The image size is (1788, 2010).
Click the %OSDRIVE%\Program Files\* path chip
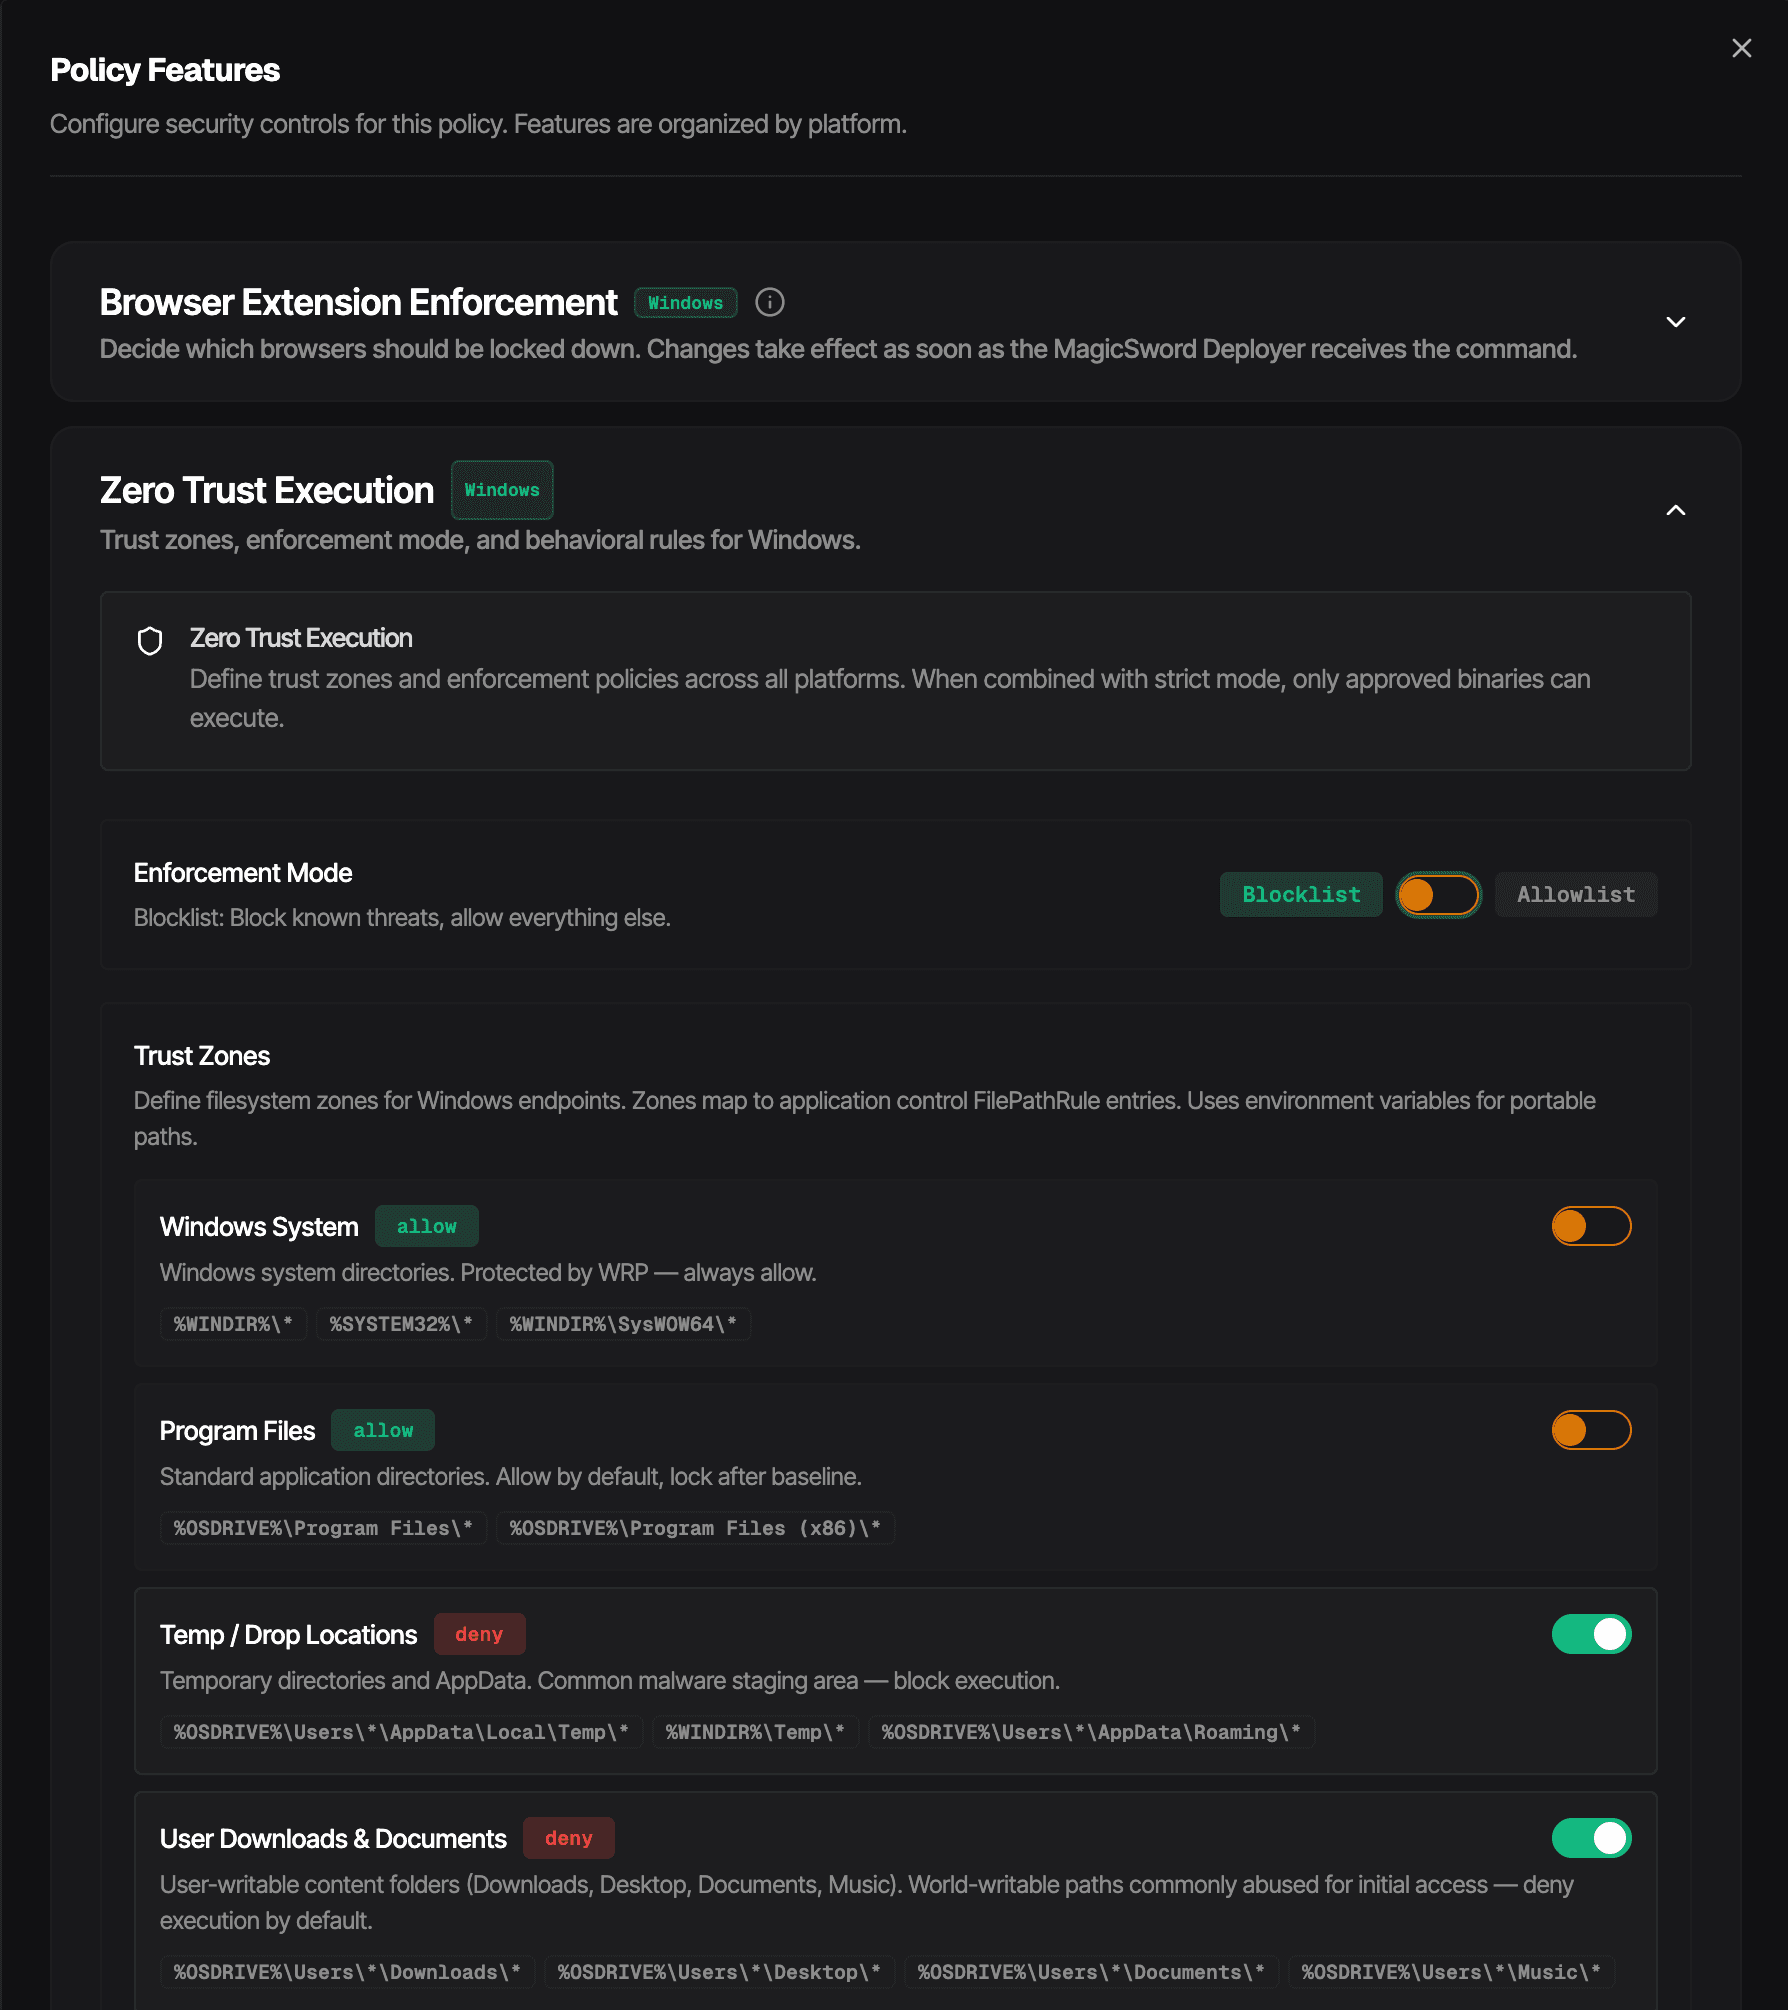[322, 1527]
